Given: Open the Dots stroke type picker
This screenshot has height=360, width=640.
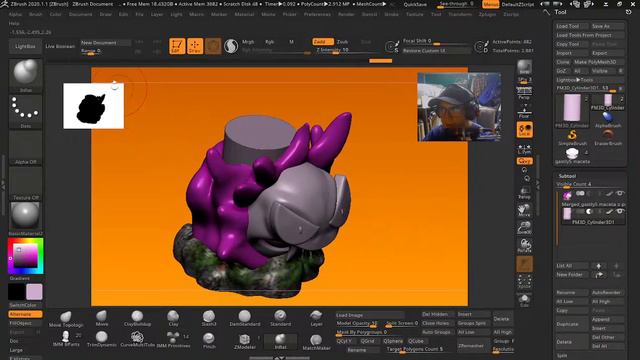Looking at the screenshot, I should 25,111.
